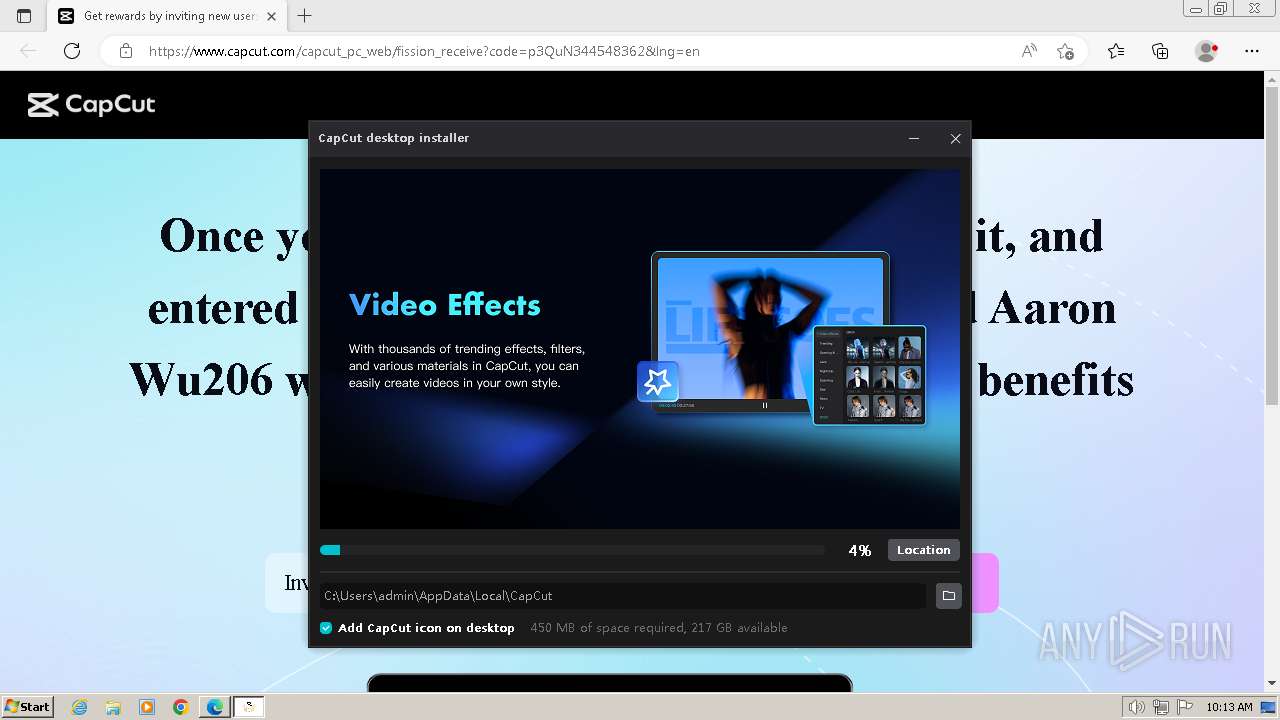Screen dimensions: 1280x720
Task: Switch to Edge in taskbar
Action: [x=215, y=707]
